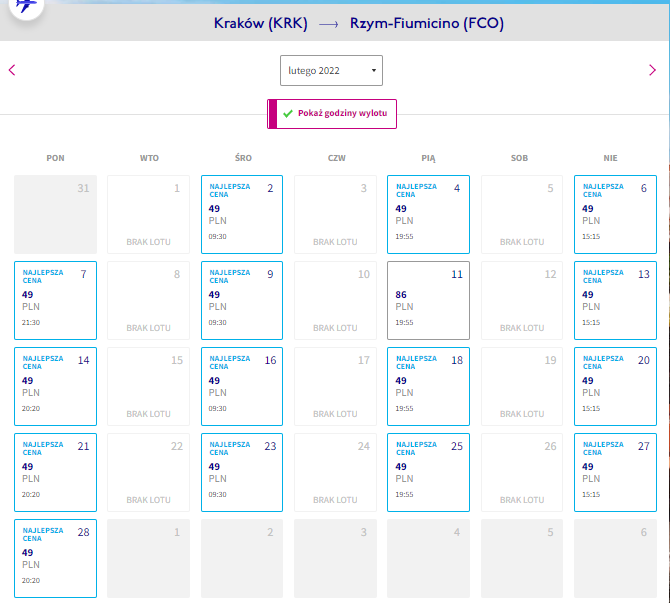The height and width of the screenshot is (603, 670).
Task: Click February 19 cell with no flight
Action: [x=522, y=386]
